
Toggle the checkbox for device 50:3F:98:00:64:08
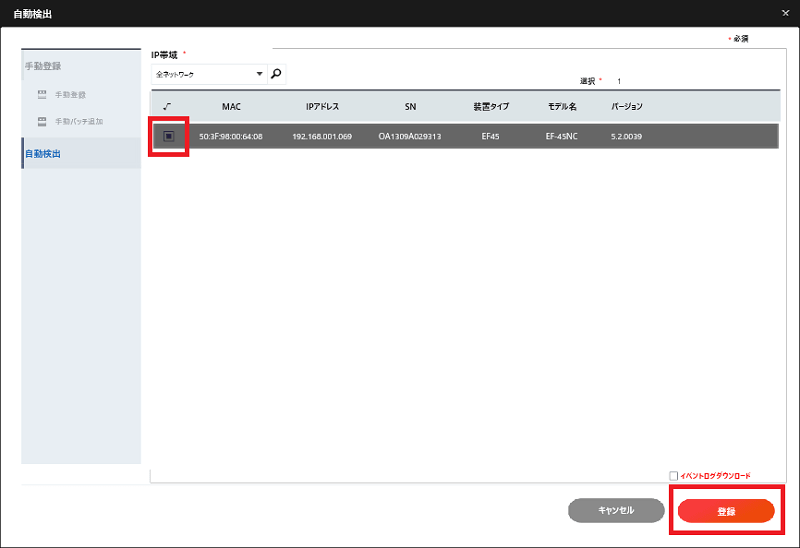(x=169, y=136)
